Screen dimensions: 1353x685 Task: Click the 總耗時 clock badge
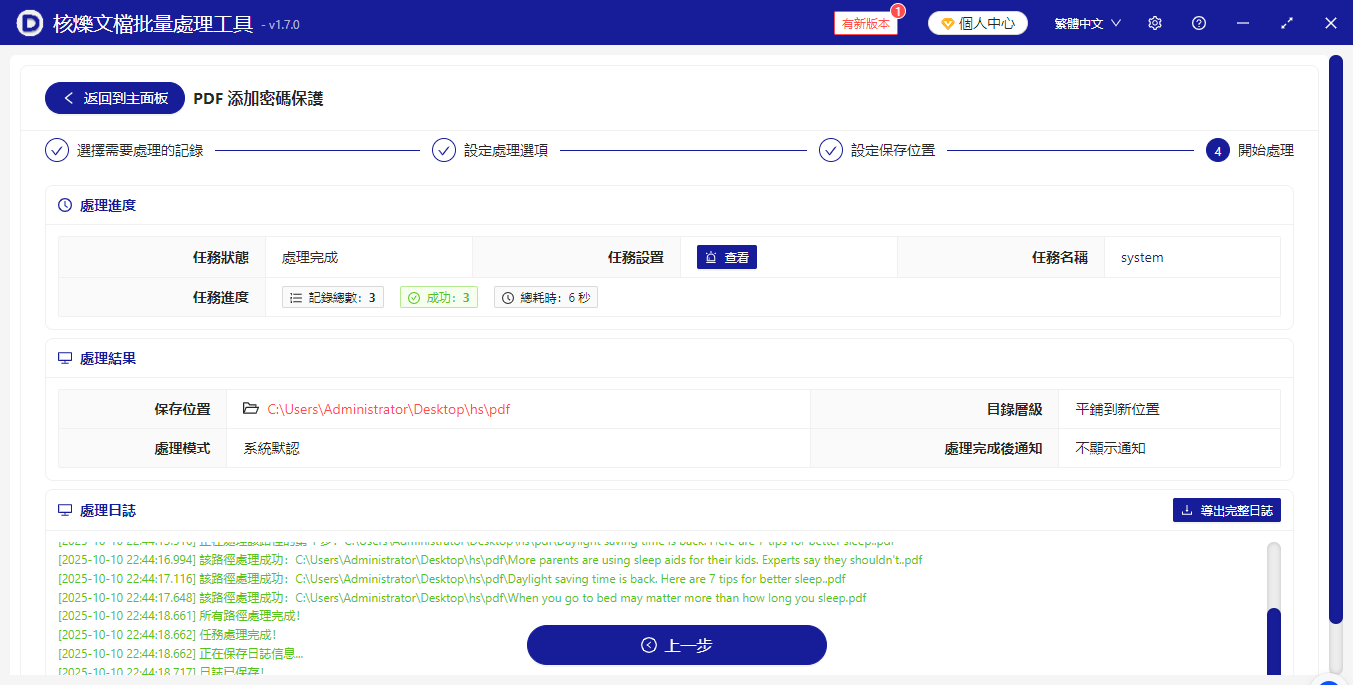pos(545,296)
